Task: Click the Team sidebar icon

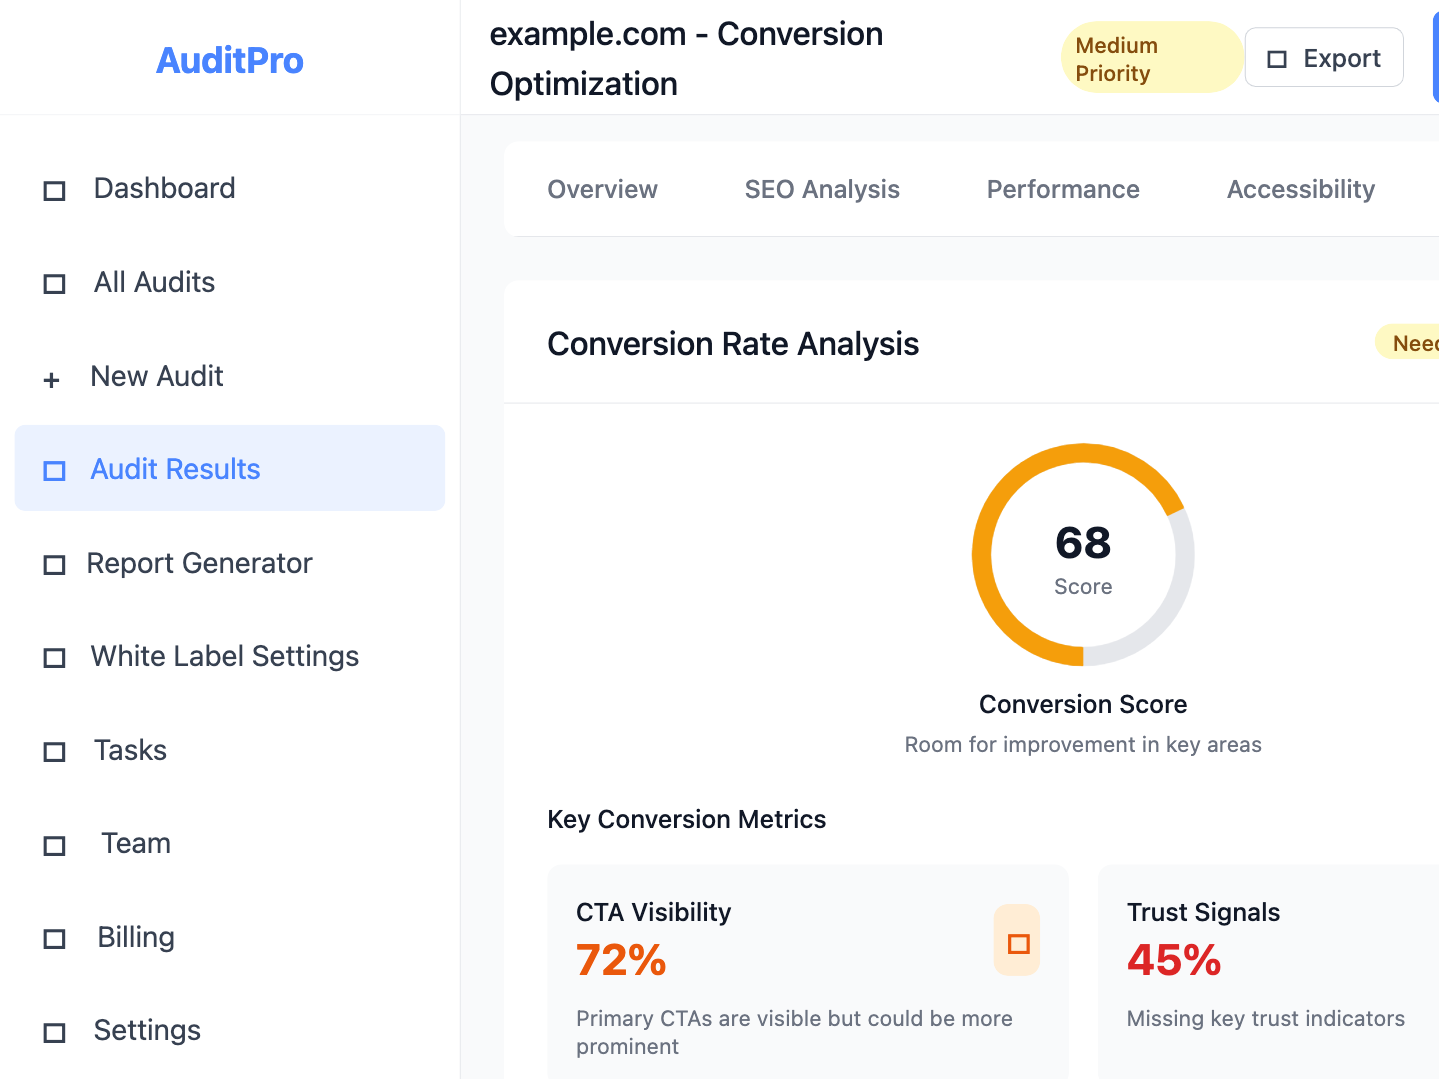Action: point(54,846)
